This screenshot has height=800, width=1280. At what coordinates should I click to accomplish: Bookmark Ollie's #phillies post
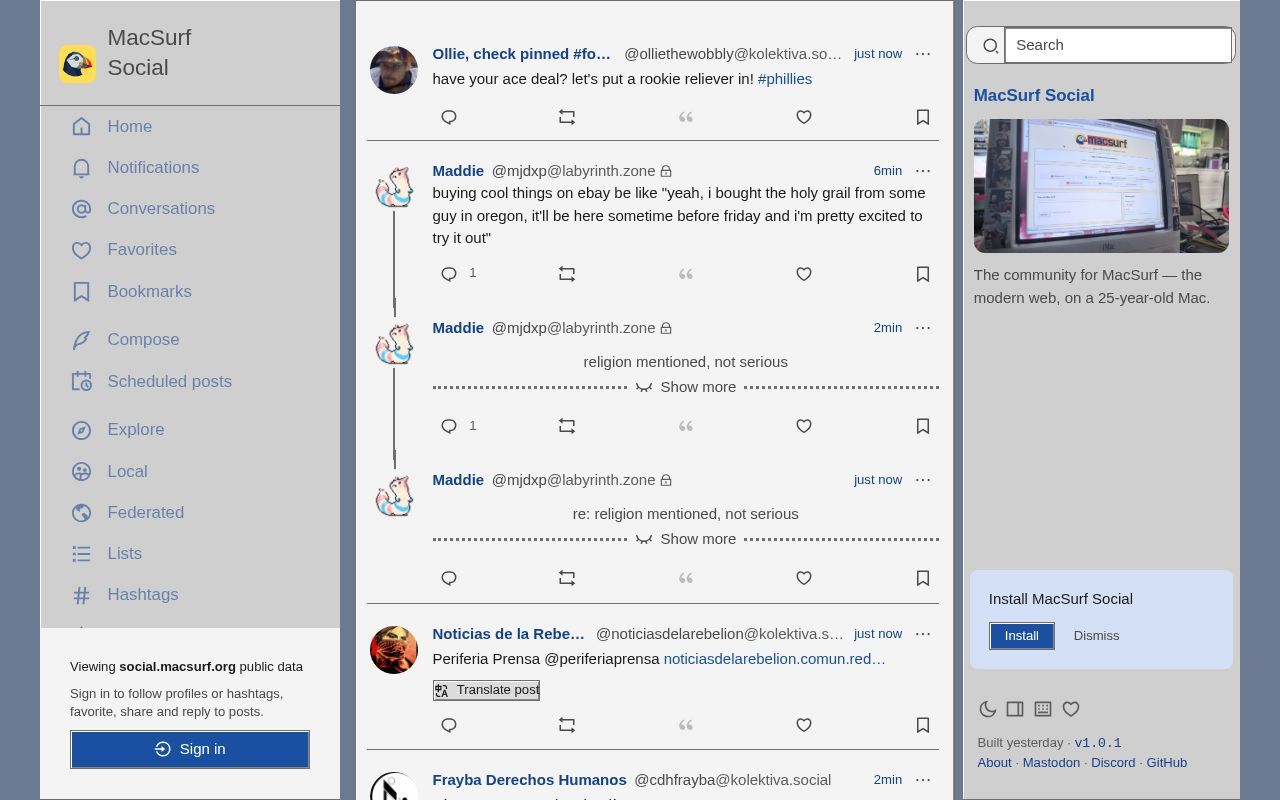click(923, 118)
